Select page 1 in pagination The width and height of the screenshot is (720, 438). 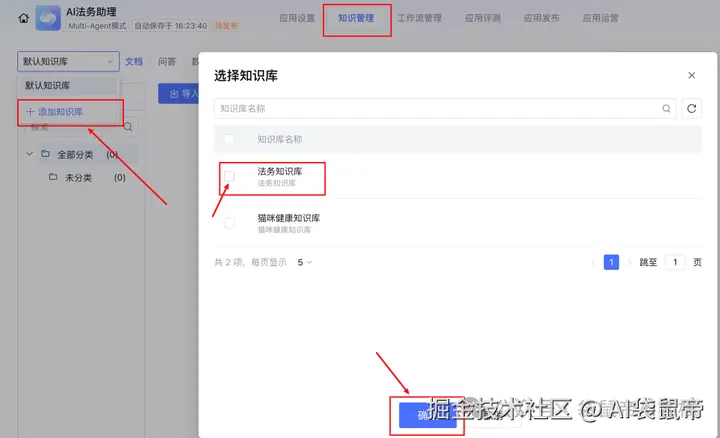click(611, 262)
